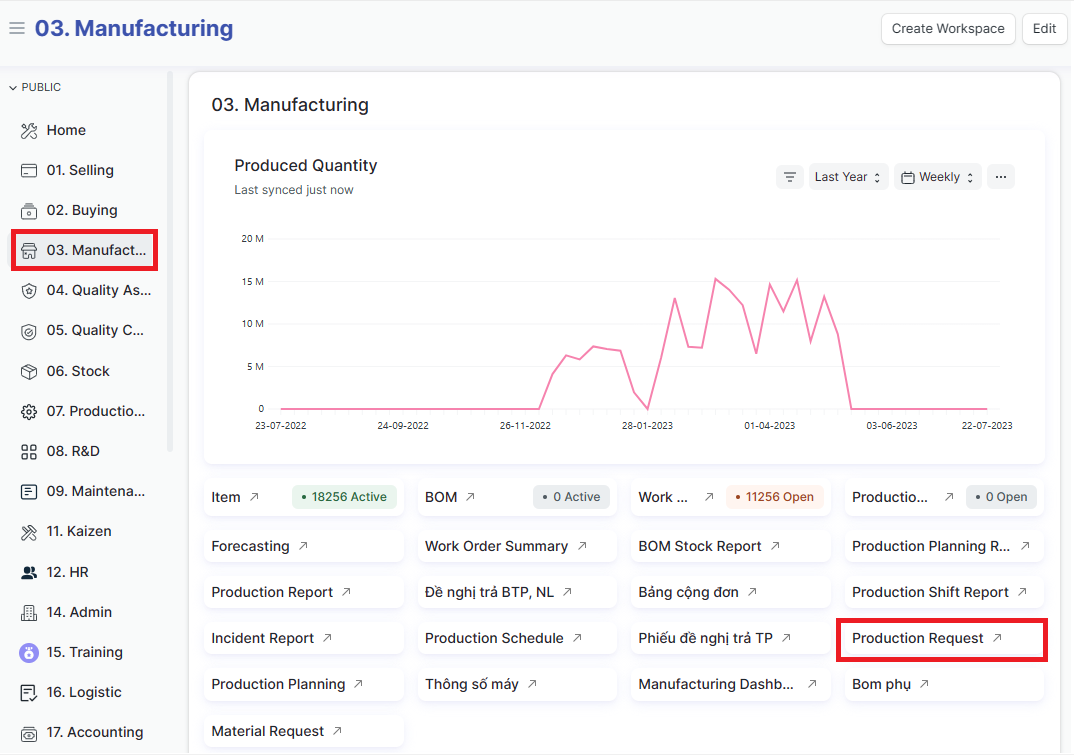Open the chart three-dots options menu

1000,177
